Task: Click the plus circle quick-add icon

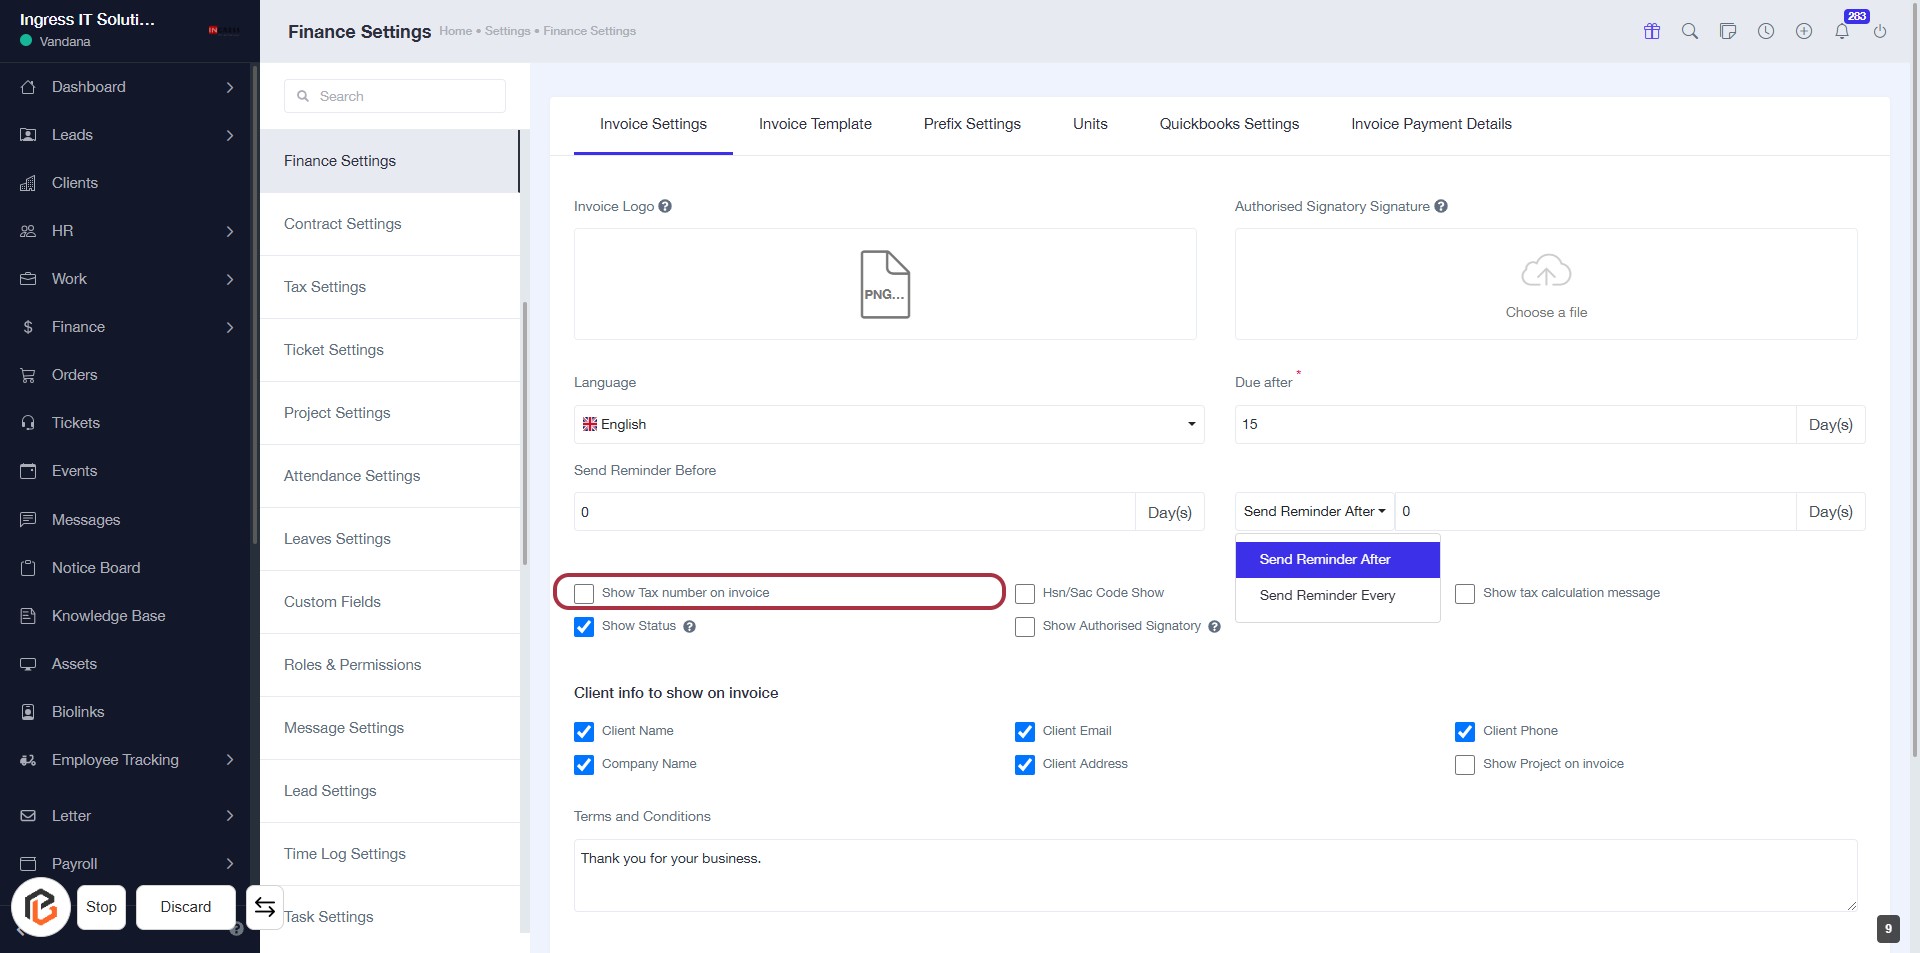Action: click(1804, 31)
